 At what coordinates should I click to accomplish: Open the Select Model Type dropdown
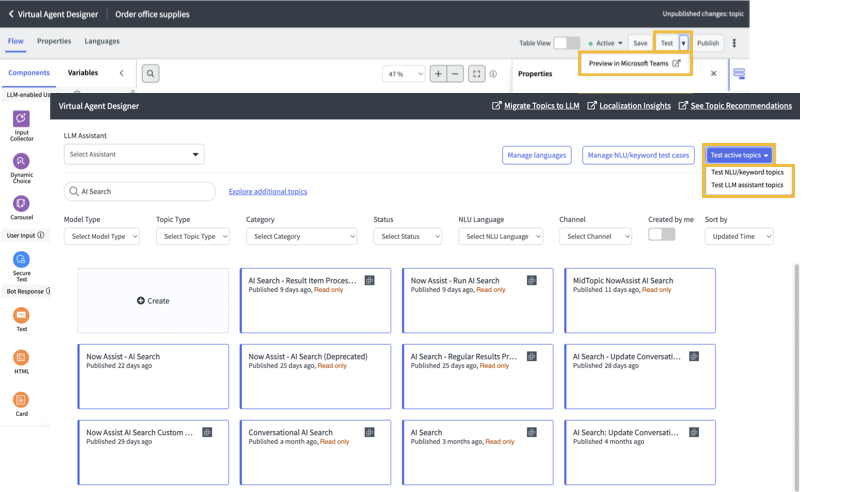(102, 237)
